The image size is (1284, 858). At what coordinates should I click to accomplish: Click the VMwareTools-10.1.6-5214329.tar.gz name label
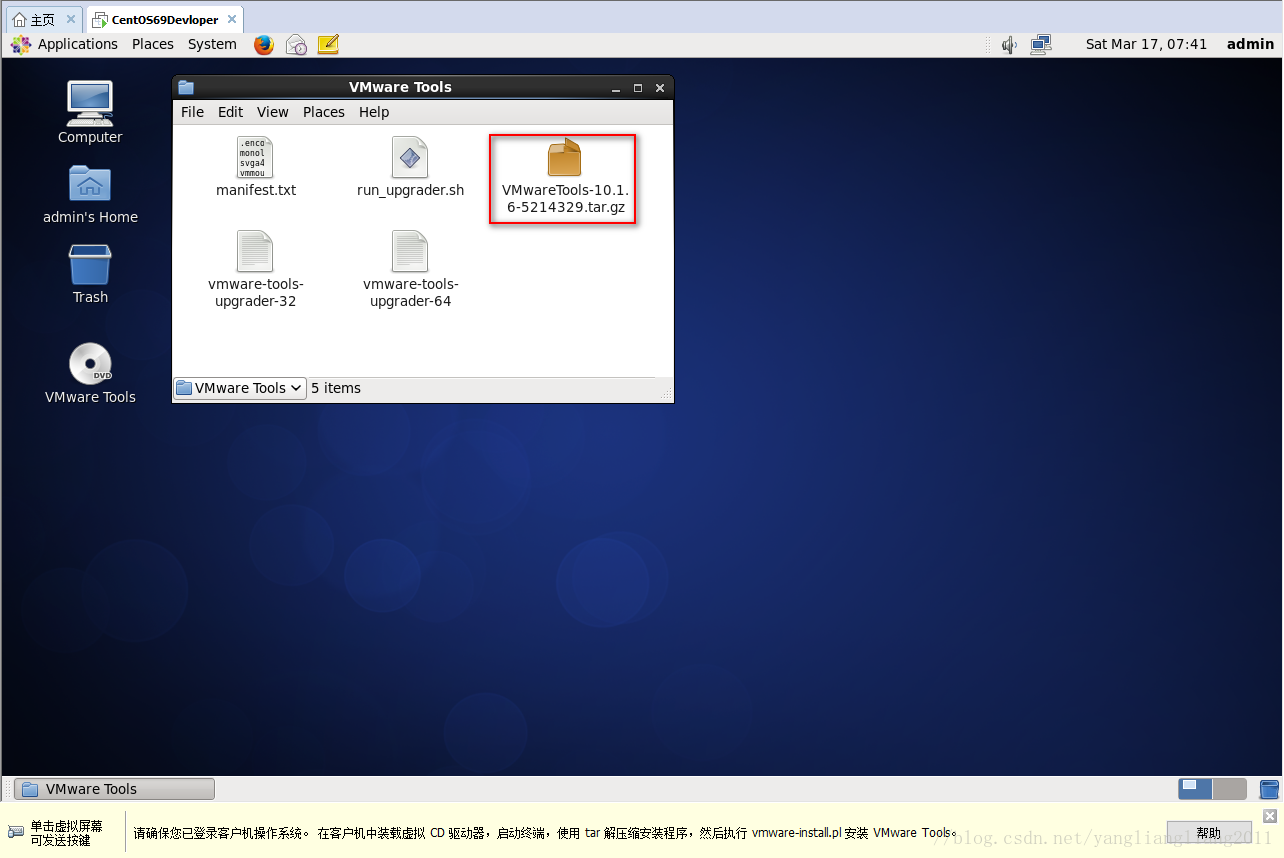(x=565, y=198)
